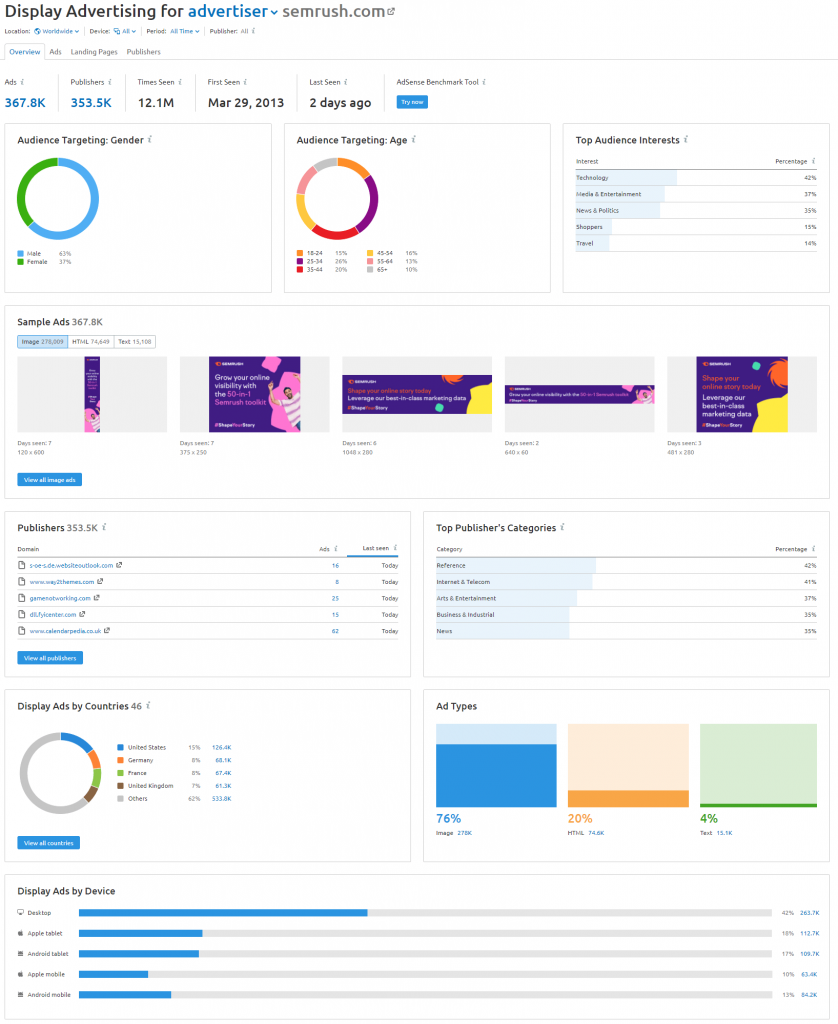Open external link icon for www.way2themes.com
This screenshot has height=1024, width=838.
click(100, 581)
